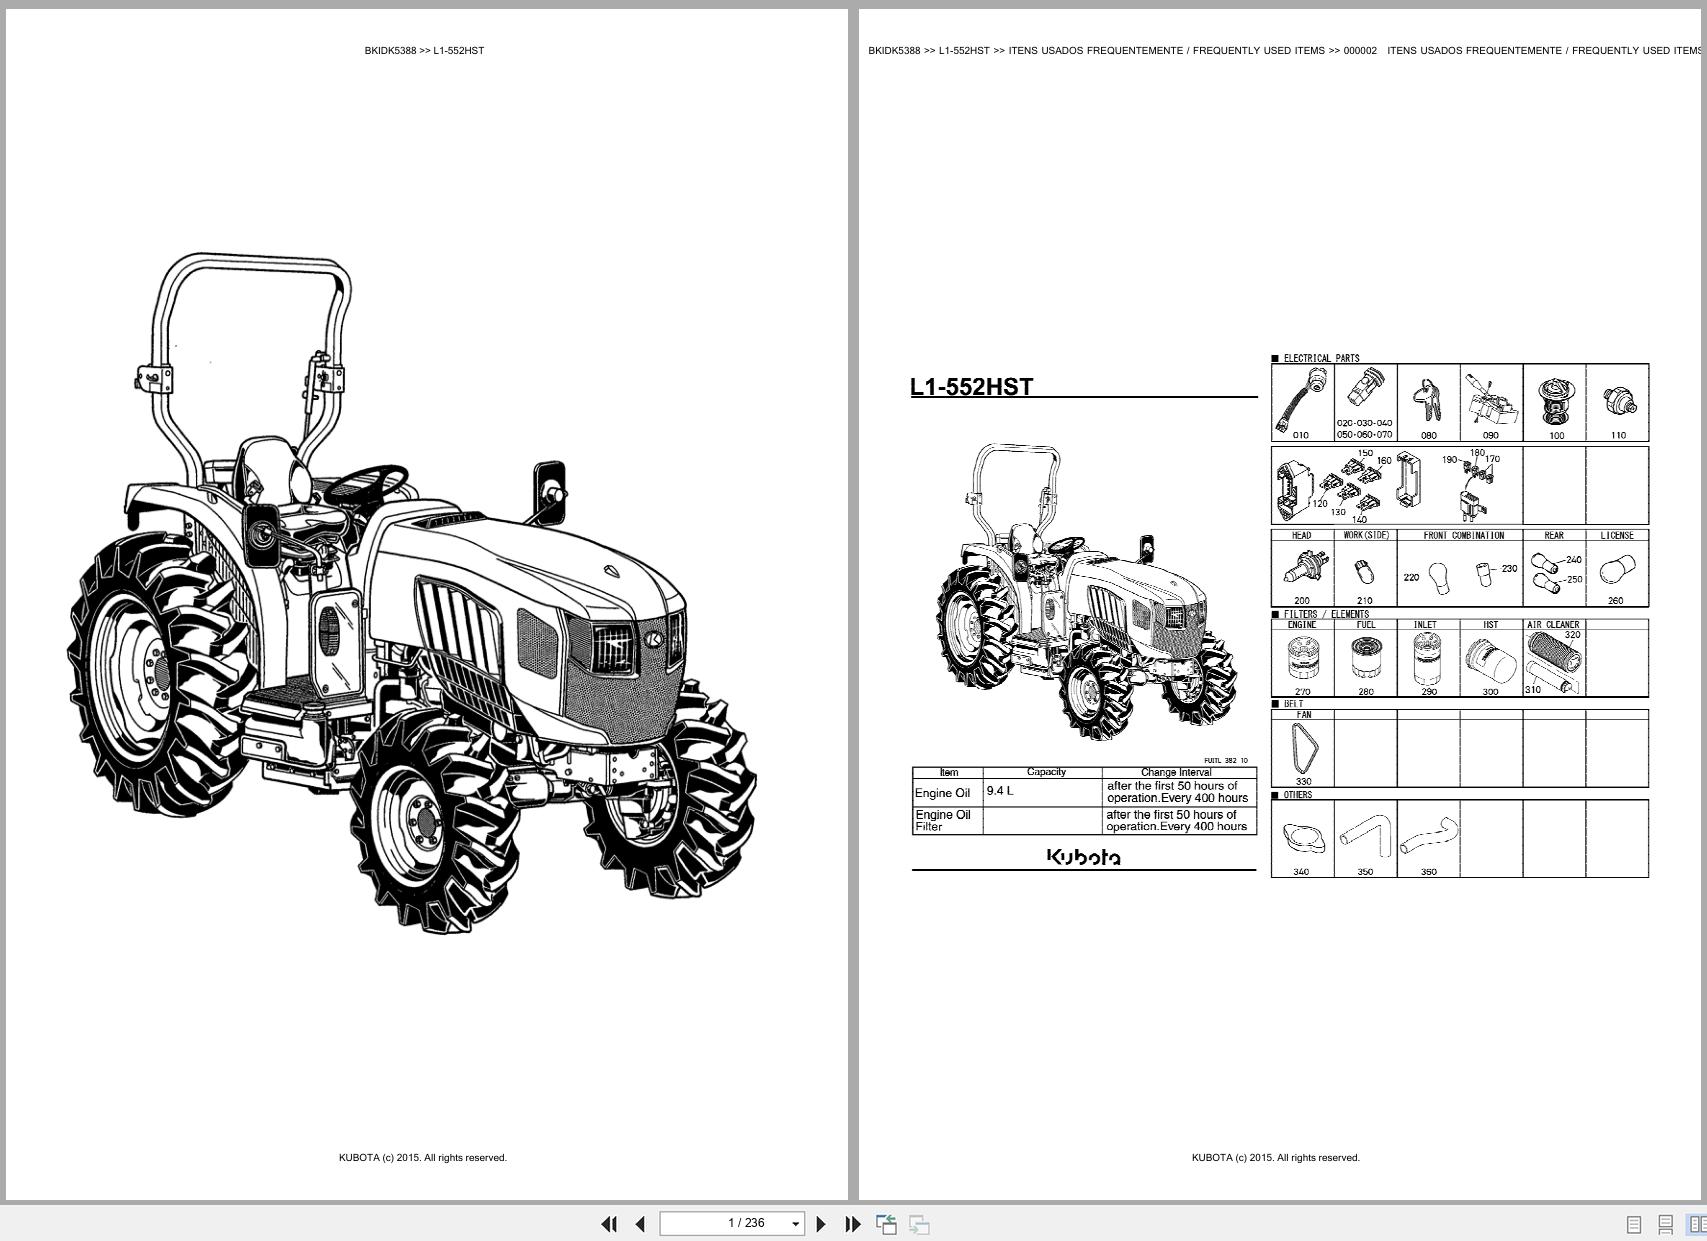Click the FILTERS / ELEMENTS section heading
The image size is (1707, 1241).
tap(1326, 614)
